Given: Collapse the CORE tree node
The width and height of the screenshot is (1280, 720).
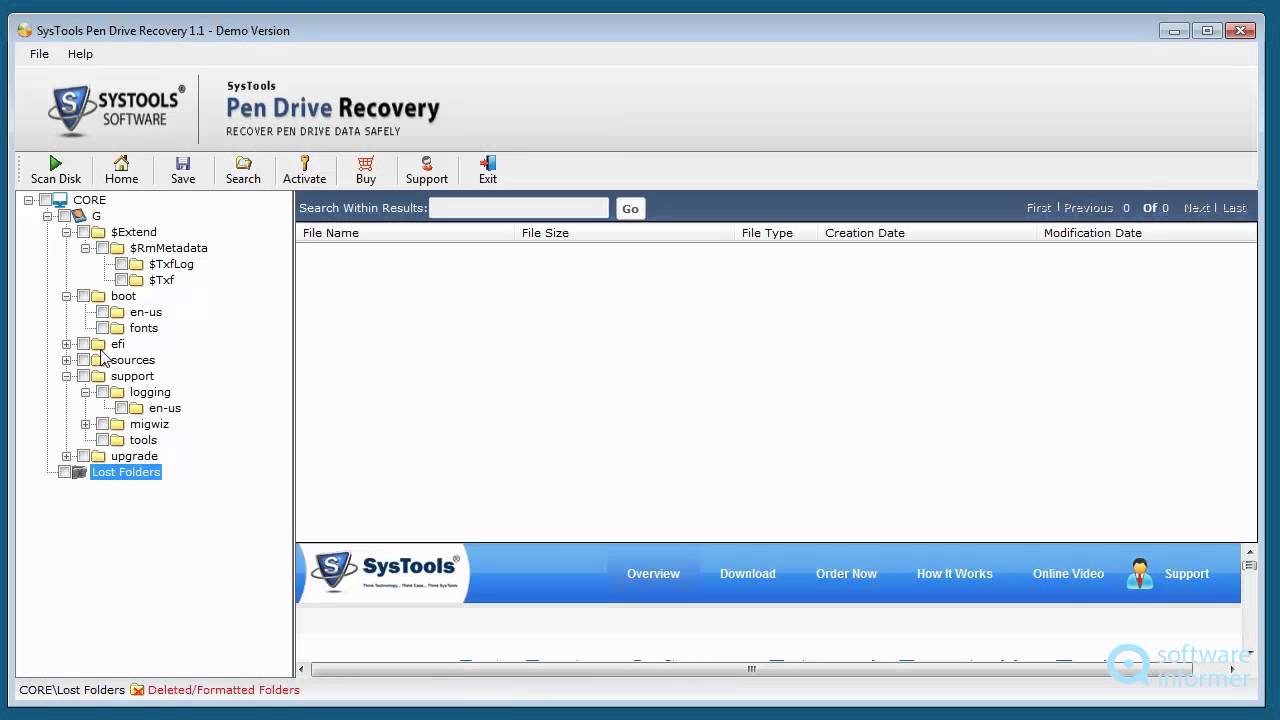Looking at the screenshot, I should coord(29,200).
